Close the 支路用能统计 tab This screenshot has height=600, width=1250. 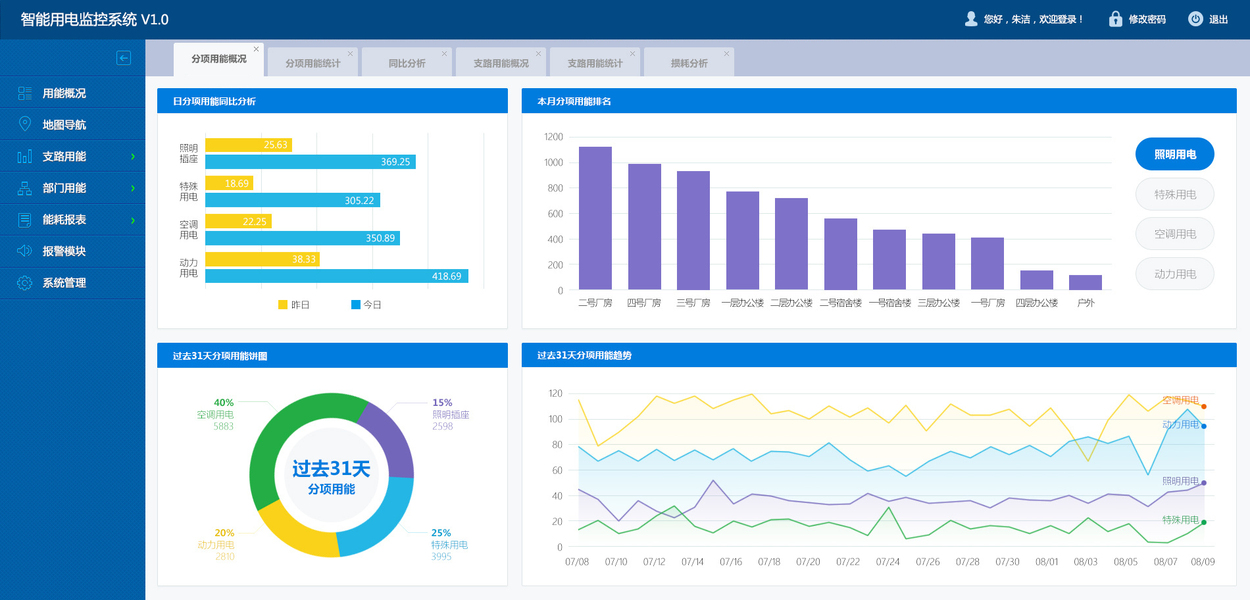pos(633,53)
